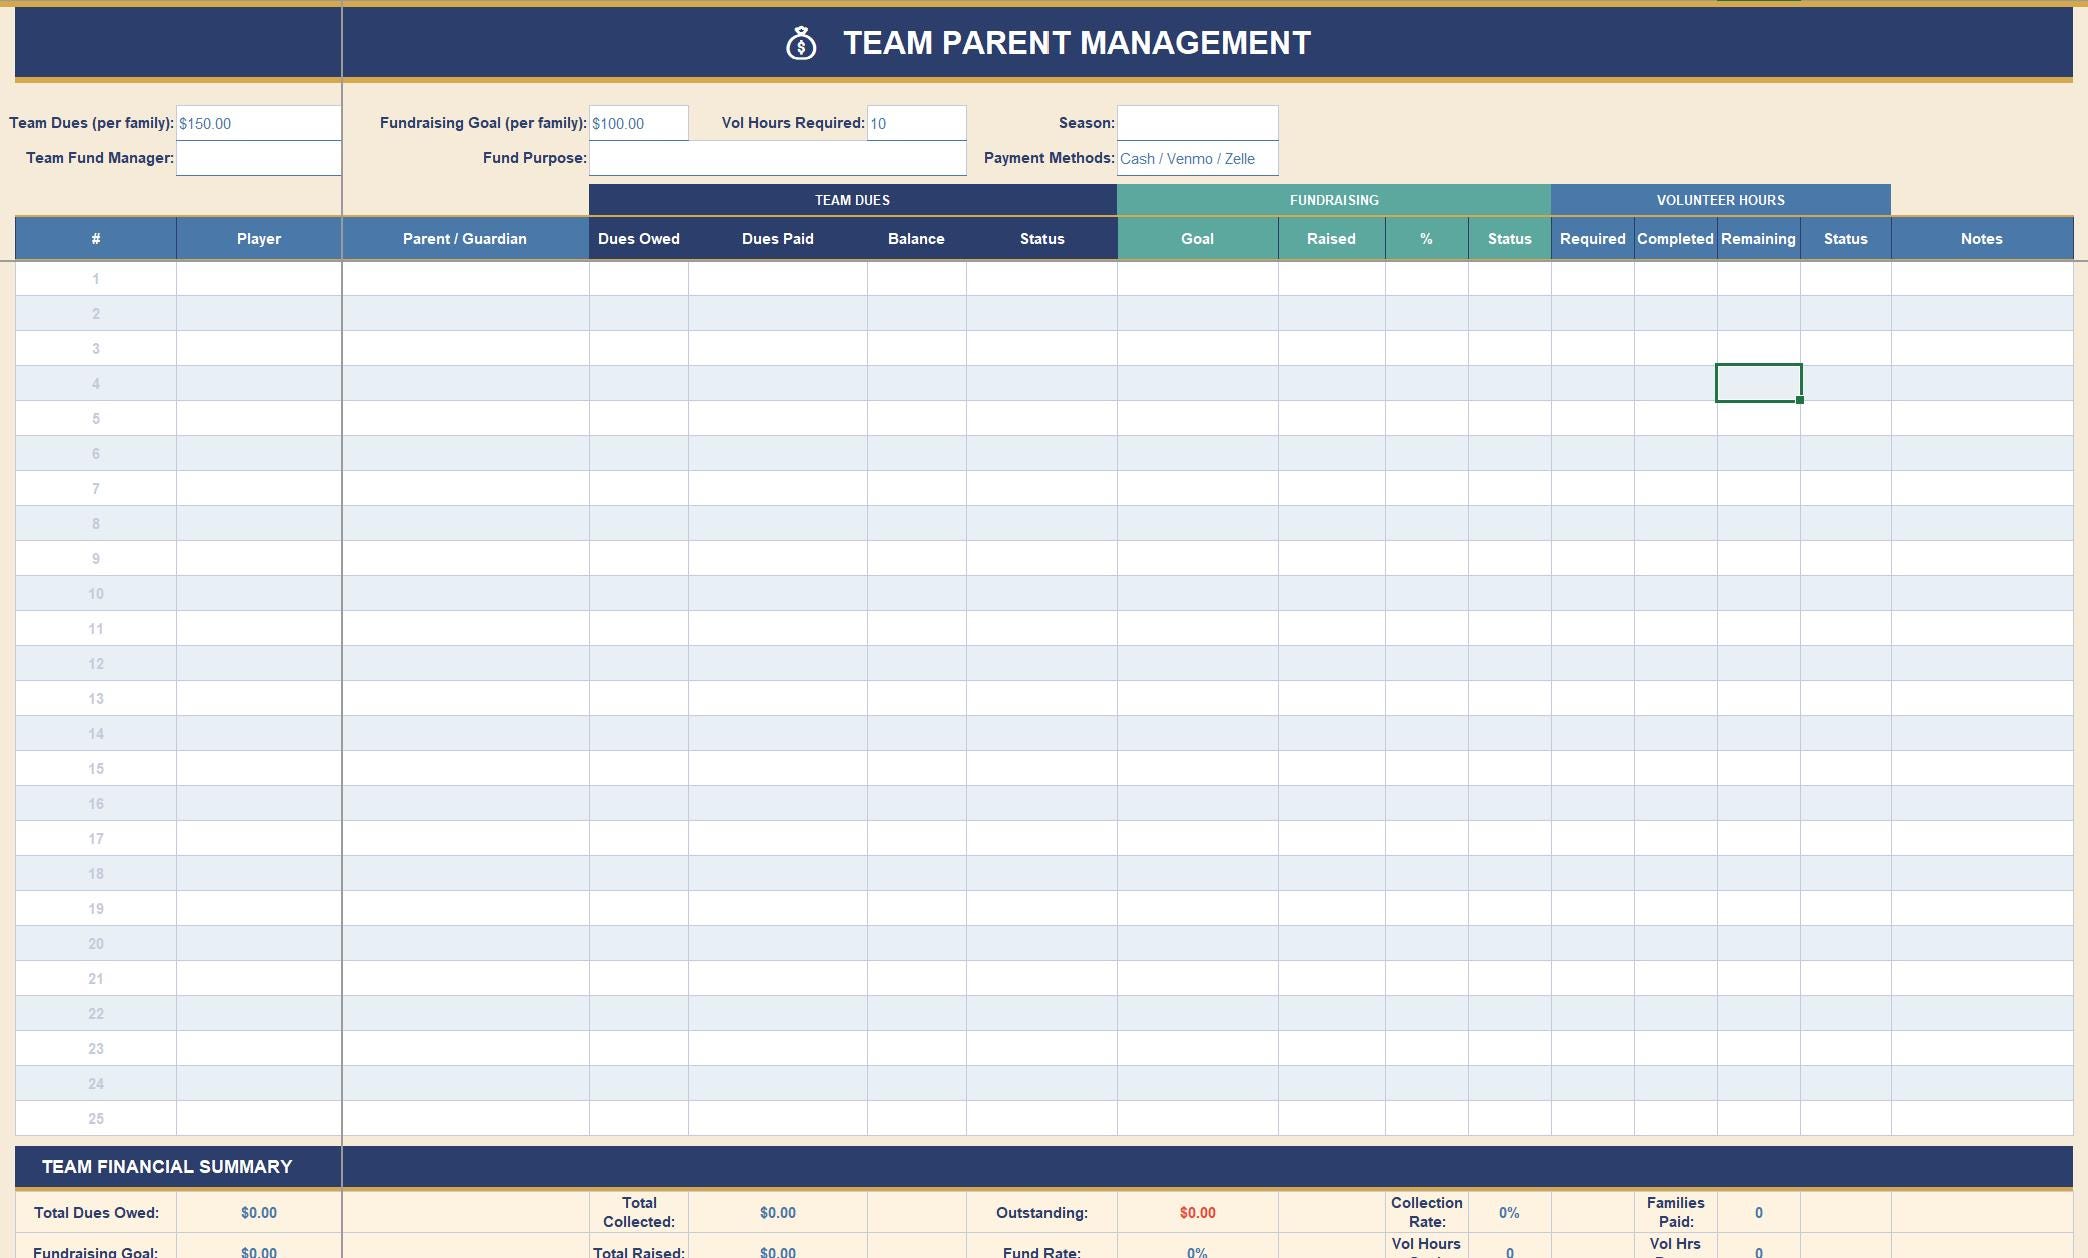Screen dimensions: 2088x1258
Task: Select the Team Dues per family value field
Action: click(259, 123)
